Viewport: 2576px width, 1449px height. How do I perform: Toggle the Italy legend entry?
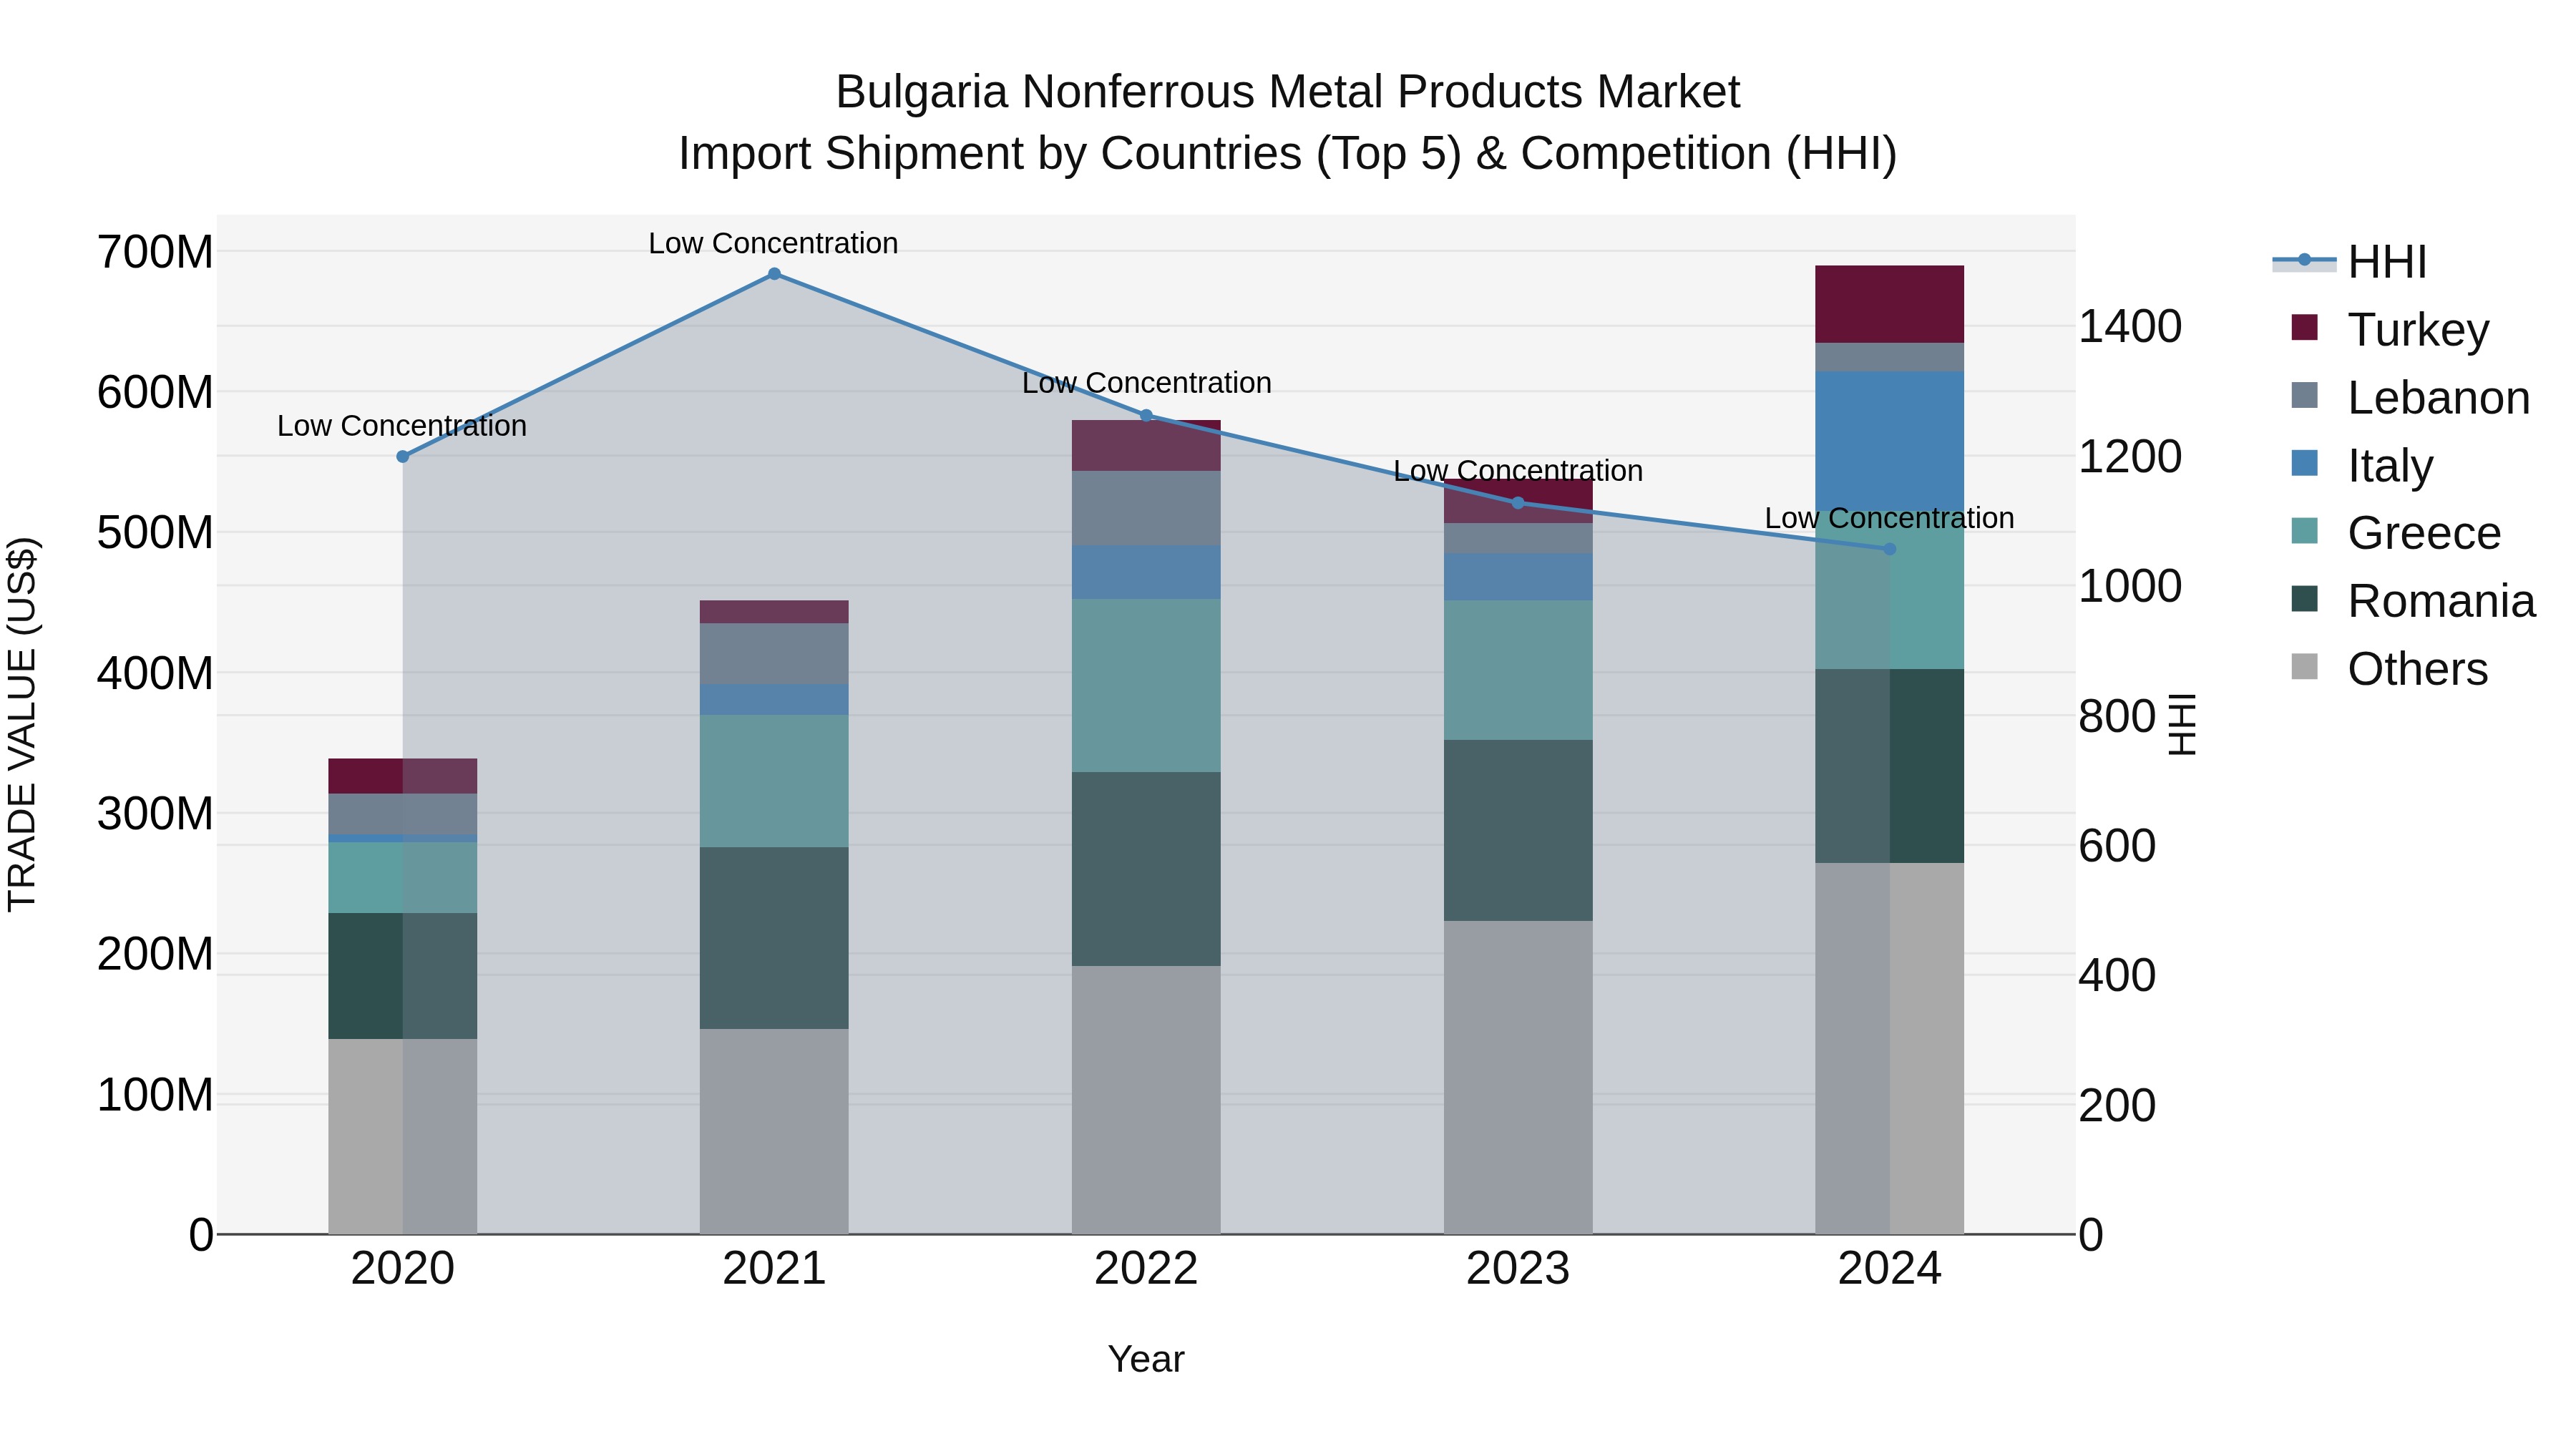click(x=2362, y=465)
